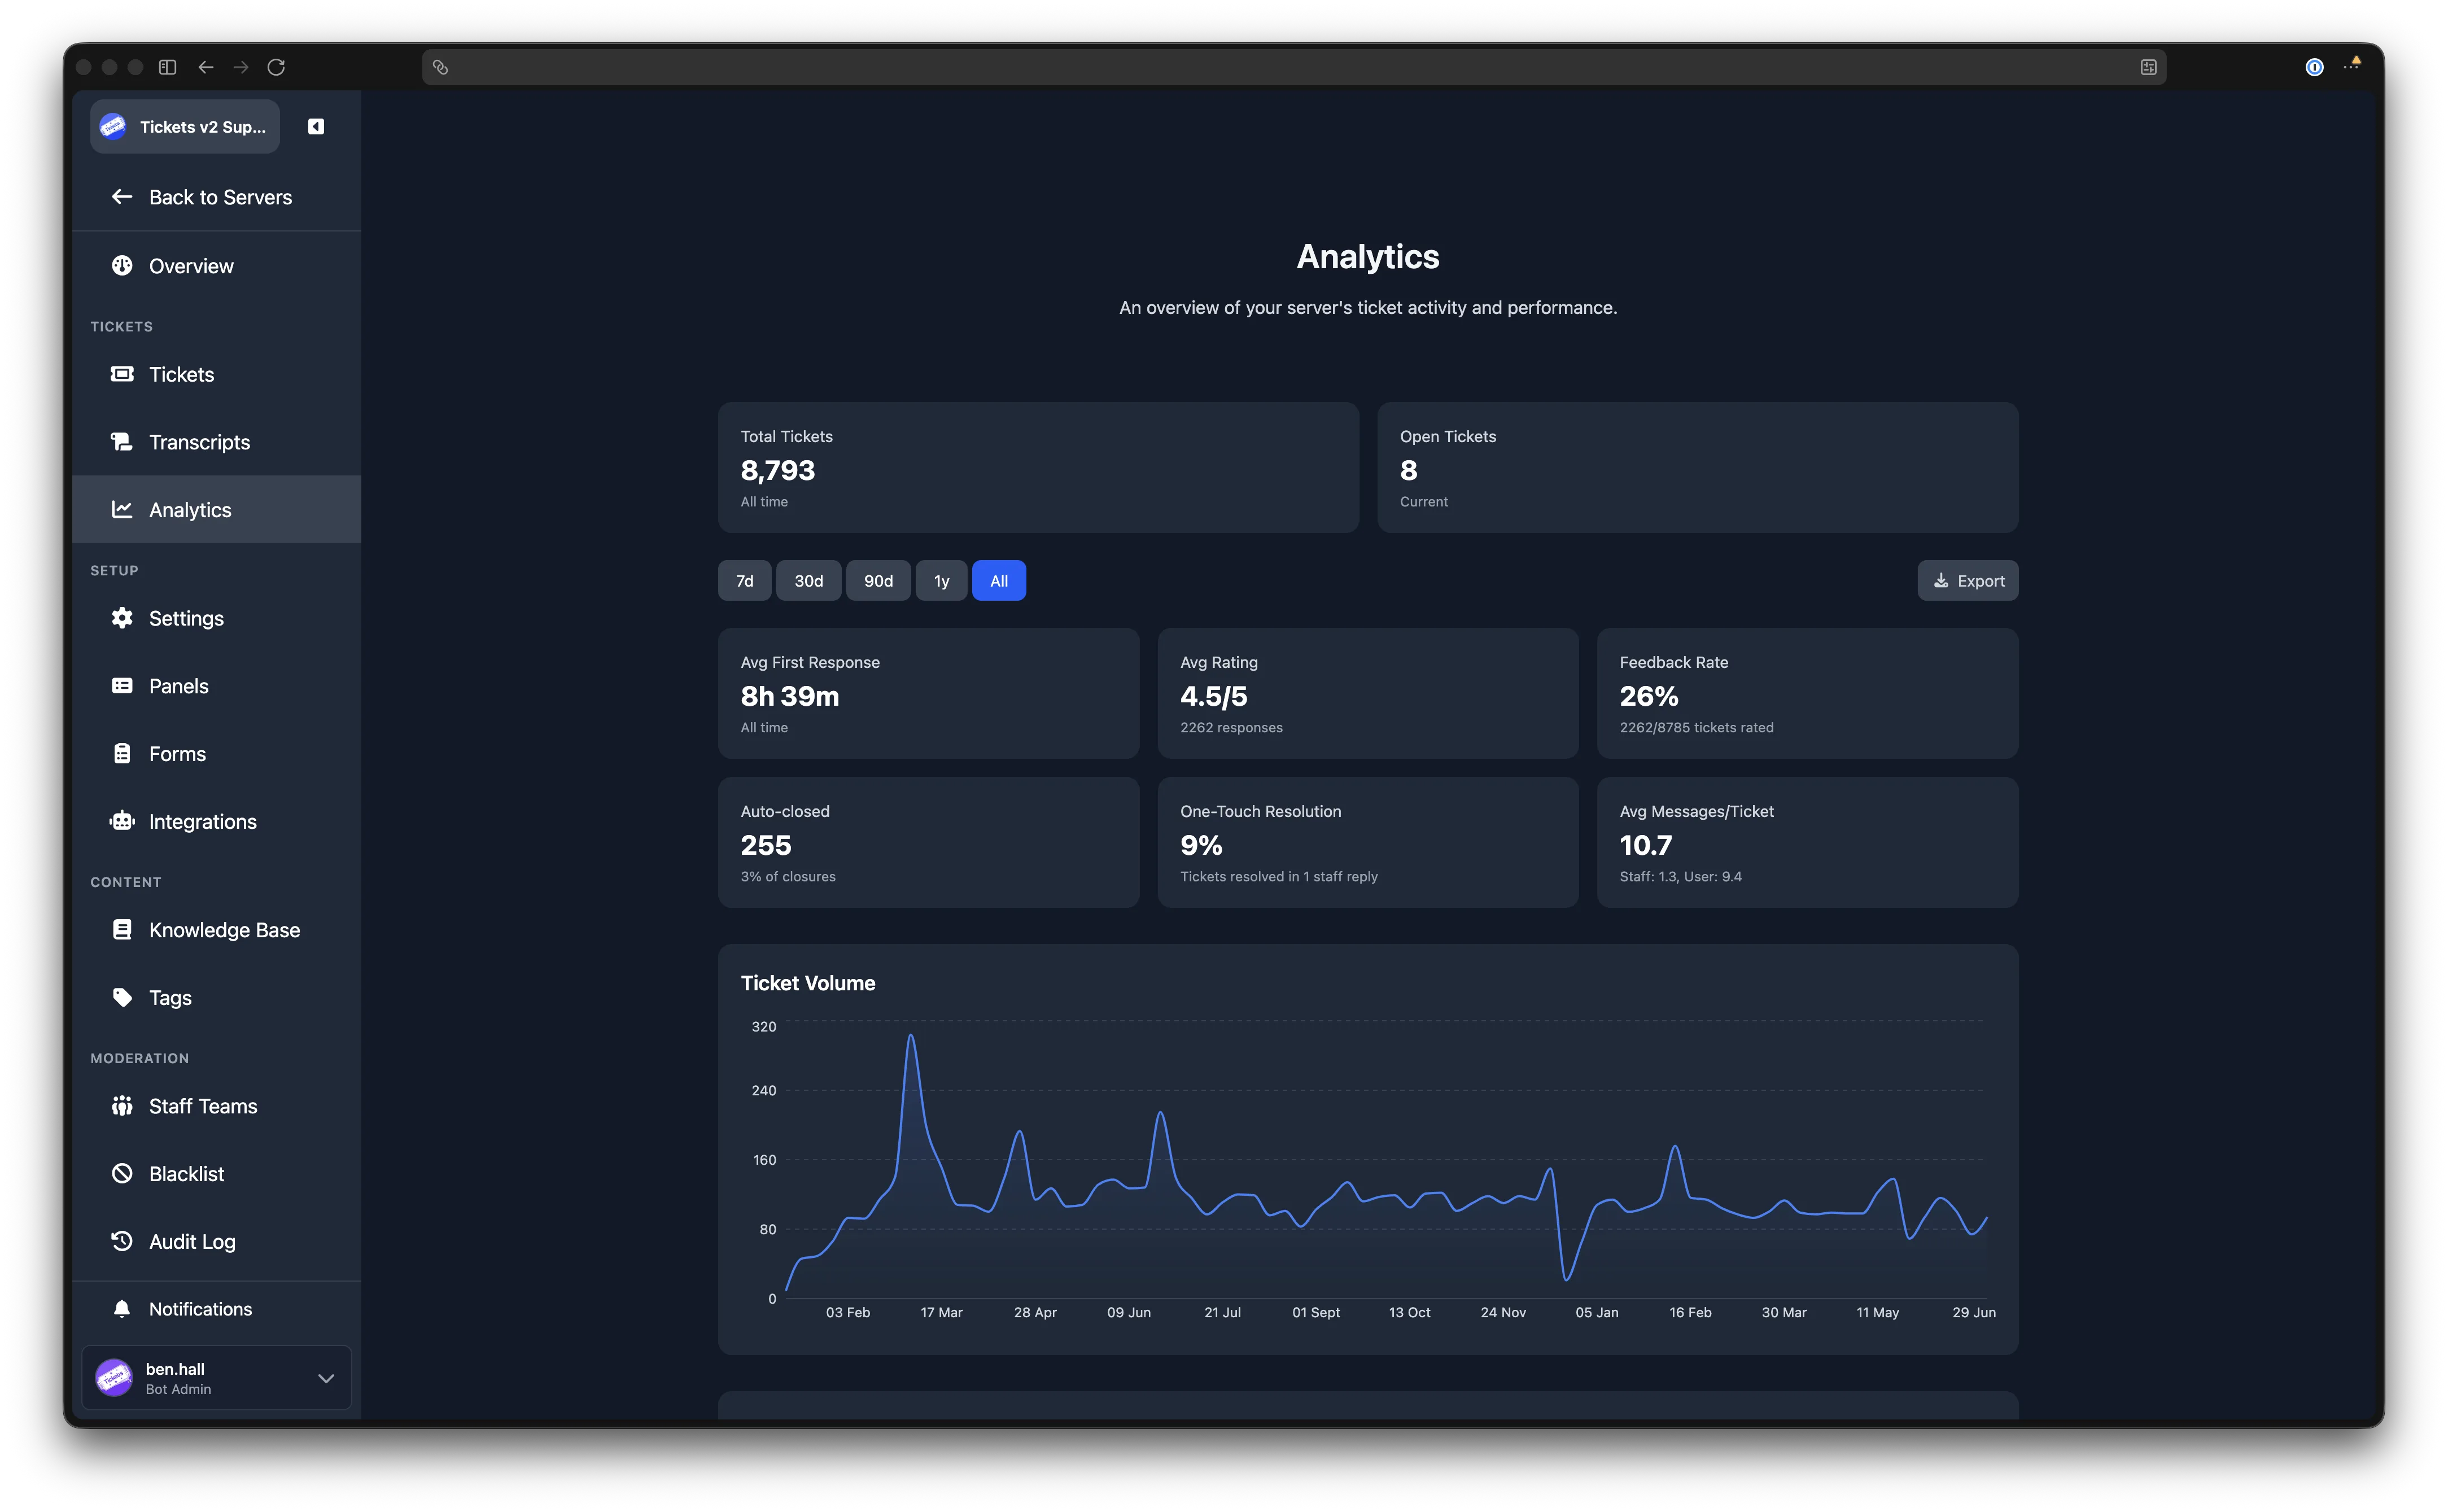Viewport: 2448px width, 1512px height.
Task: Select the All time range
Action: coord(998,580)
